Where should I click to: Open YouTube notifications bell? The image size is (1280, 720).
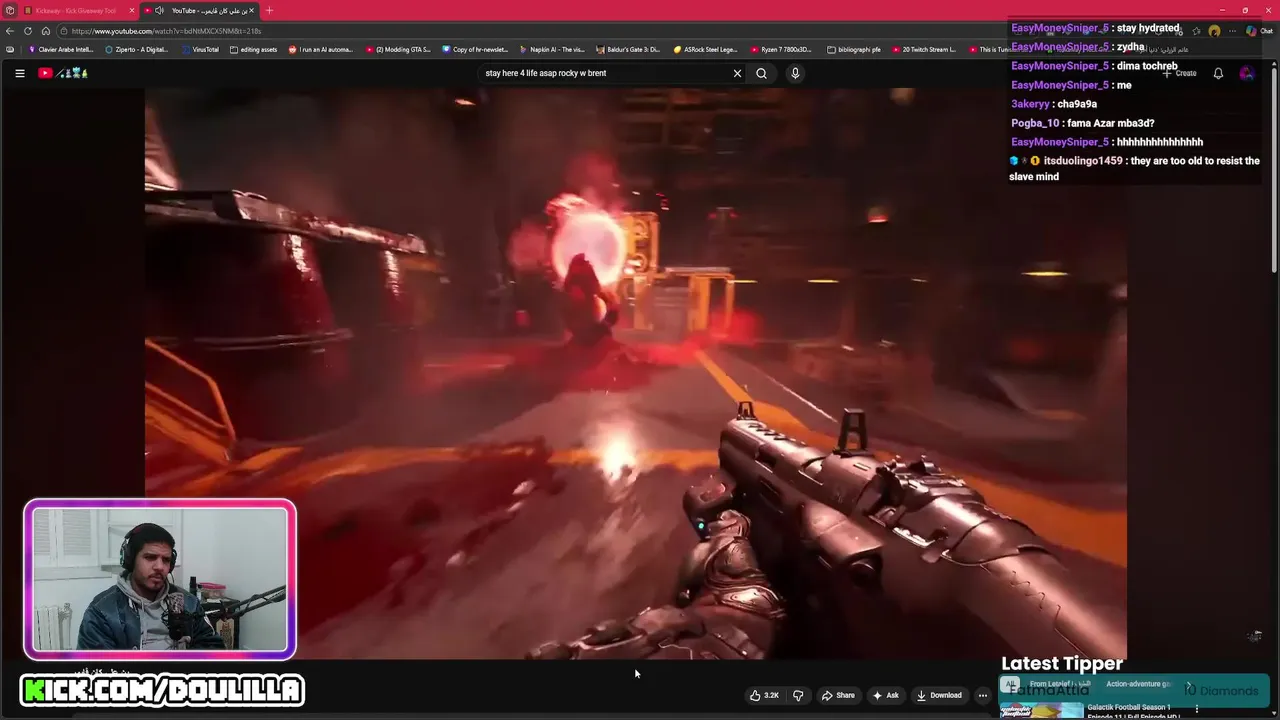[x=1218, y=73]
